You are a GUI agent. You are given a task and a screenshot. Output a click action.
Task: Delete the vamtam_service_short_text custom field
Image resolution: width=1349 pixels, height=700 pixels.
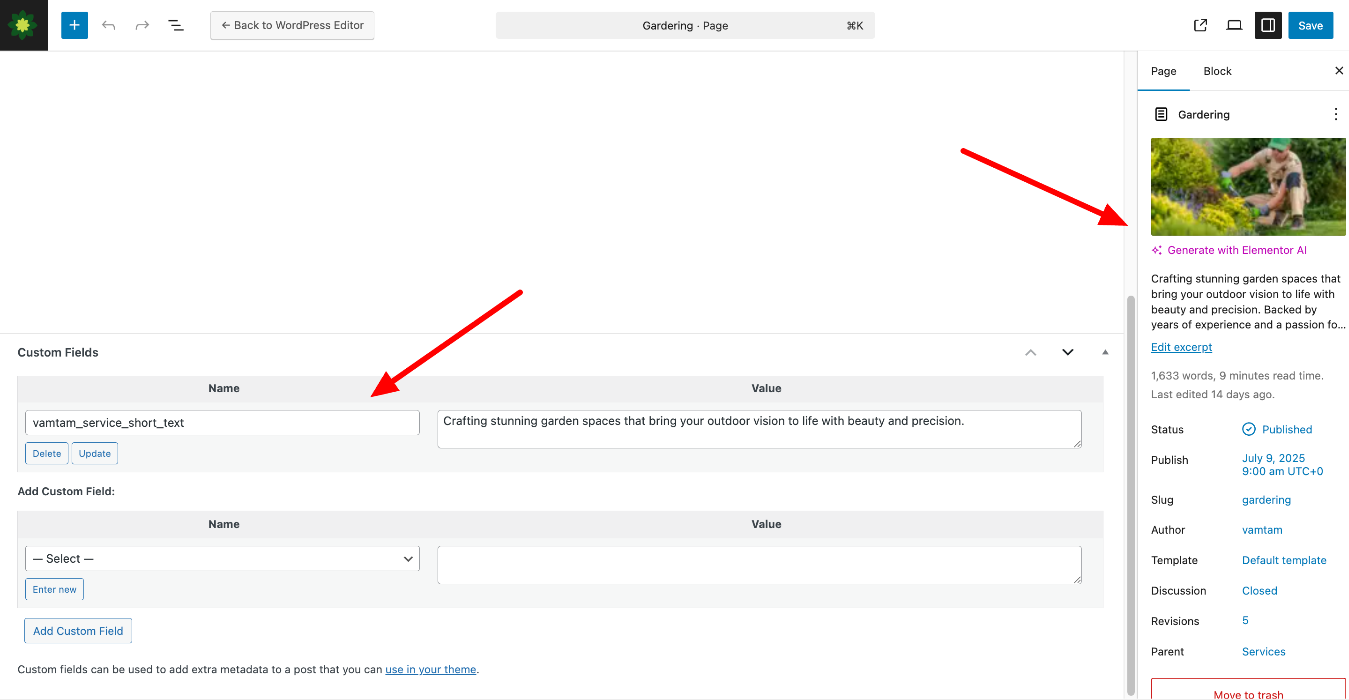point(47,454)
